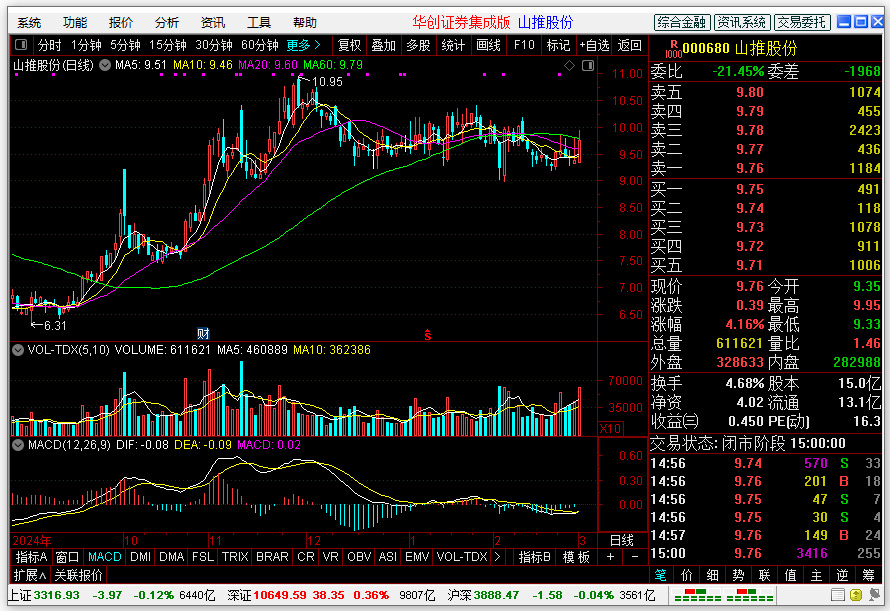
Task: Select the BRAR indicator tab
Action: [x=272, y=557]
